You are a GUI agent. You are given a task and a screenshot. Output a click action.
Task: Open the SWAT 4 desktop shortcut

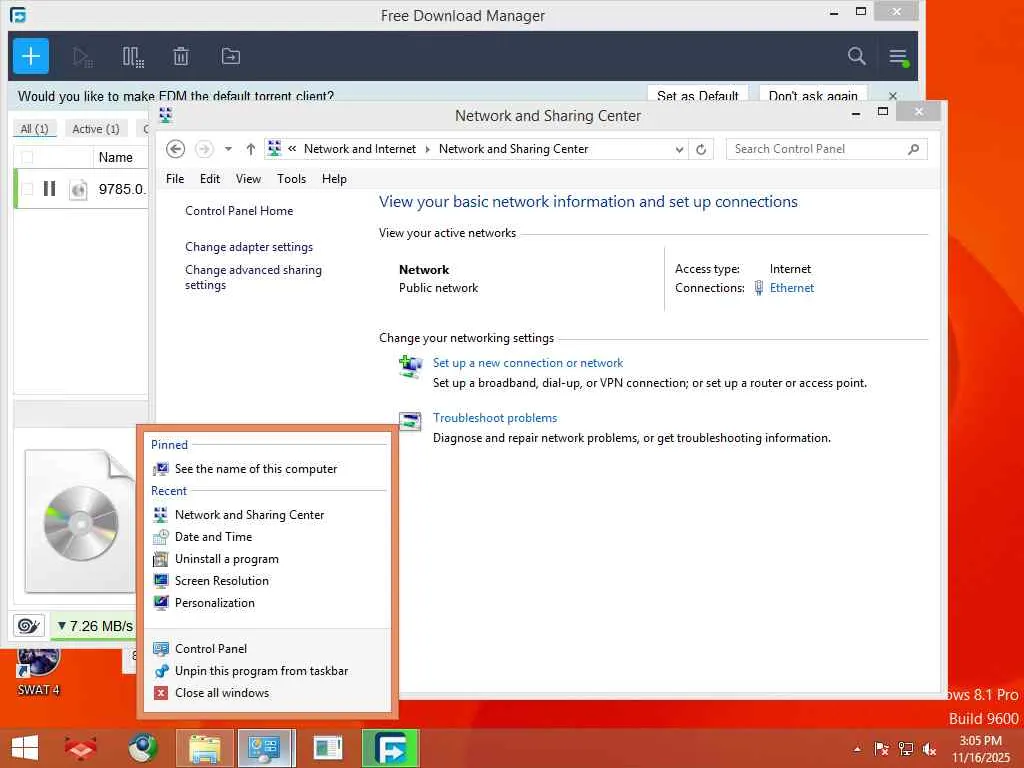39,671
